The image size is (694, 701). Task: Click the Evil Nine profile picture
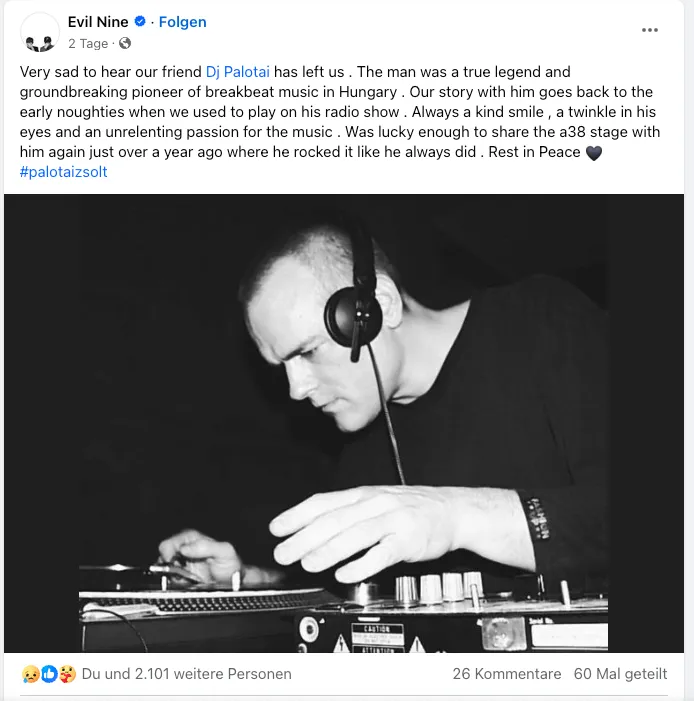40,33
